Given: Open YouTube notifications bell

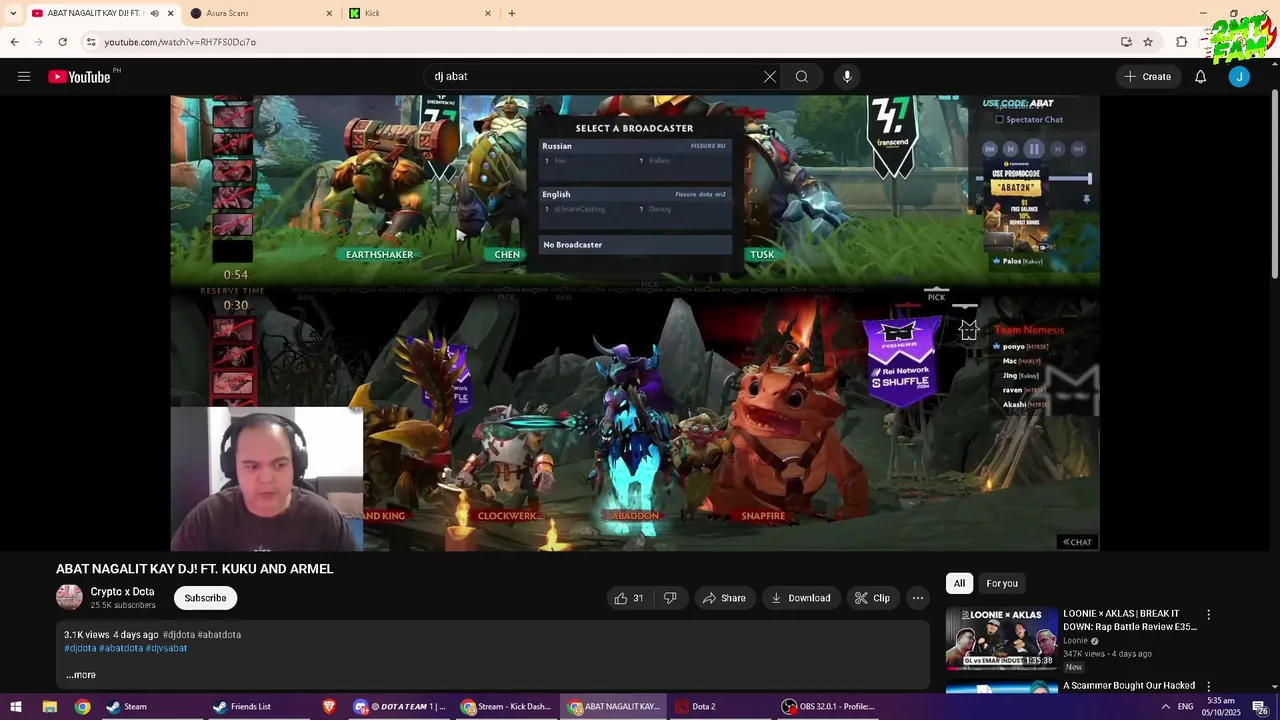Looking at the screenshot, I should tap(1200, 76).
